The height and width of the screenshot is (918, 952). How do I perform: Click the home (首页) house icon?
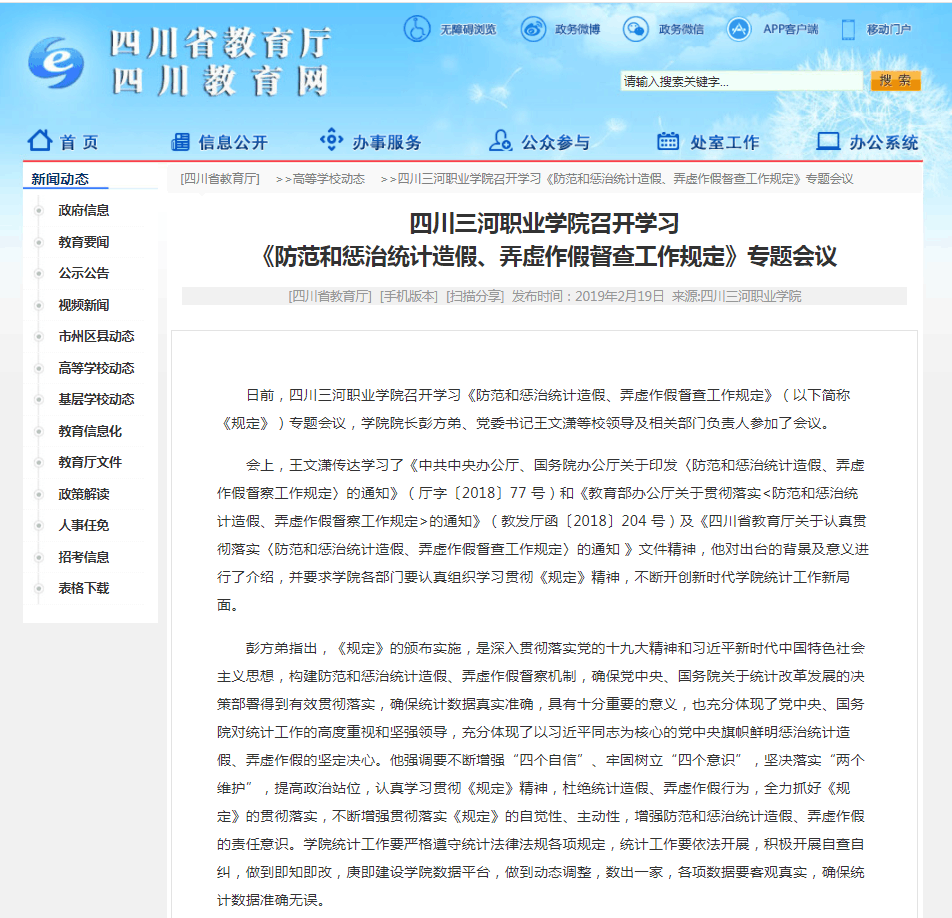click(40, 140)
